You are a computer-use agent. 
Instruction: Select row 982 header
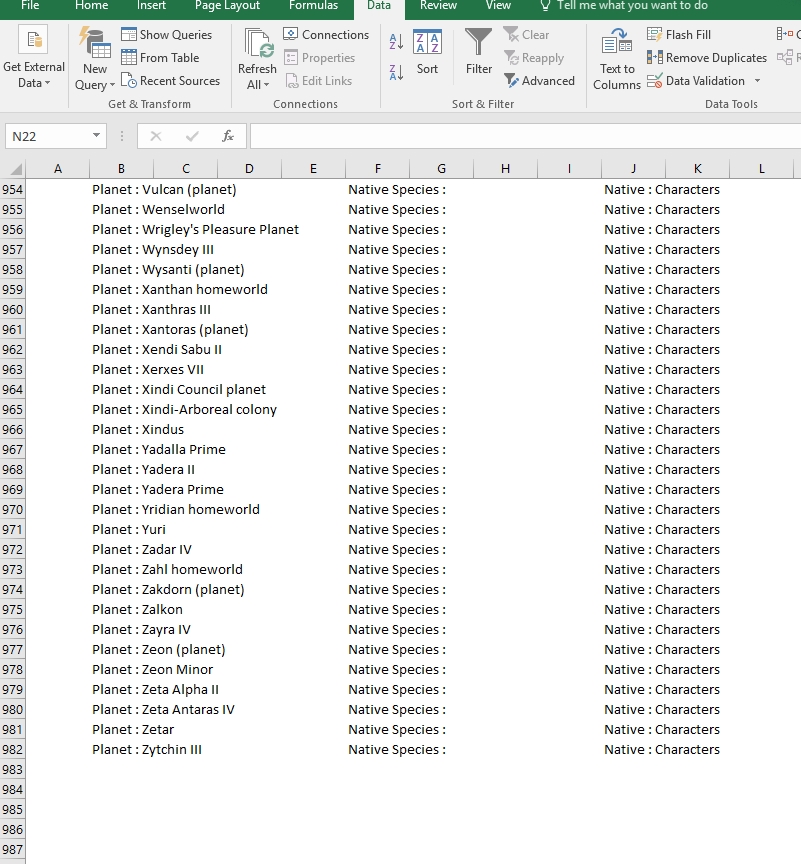coord(12,749)
